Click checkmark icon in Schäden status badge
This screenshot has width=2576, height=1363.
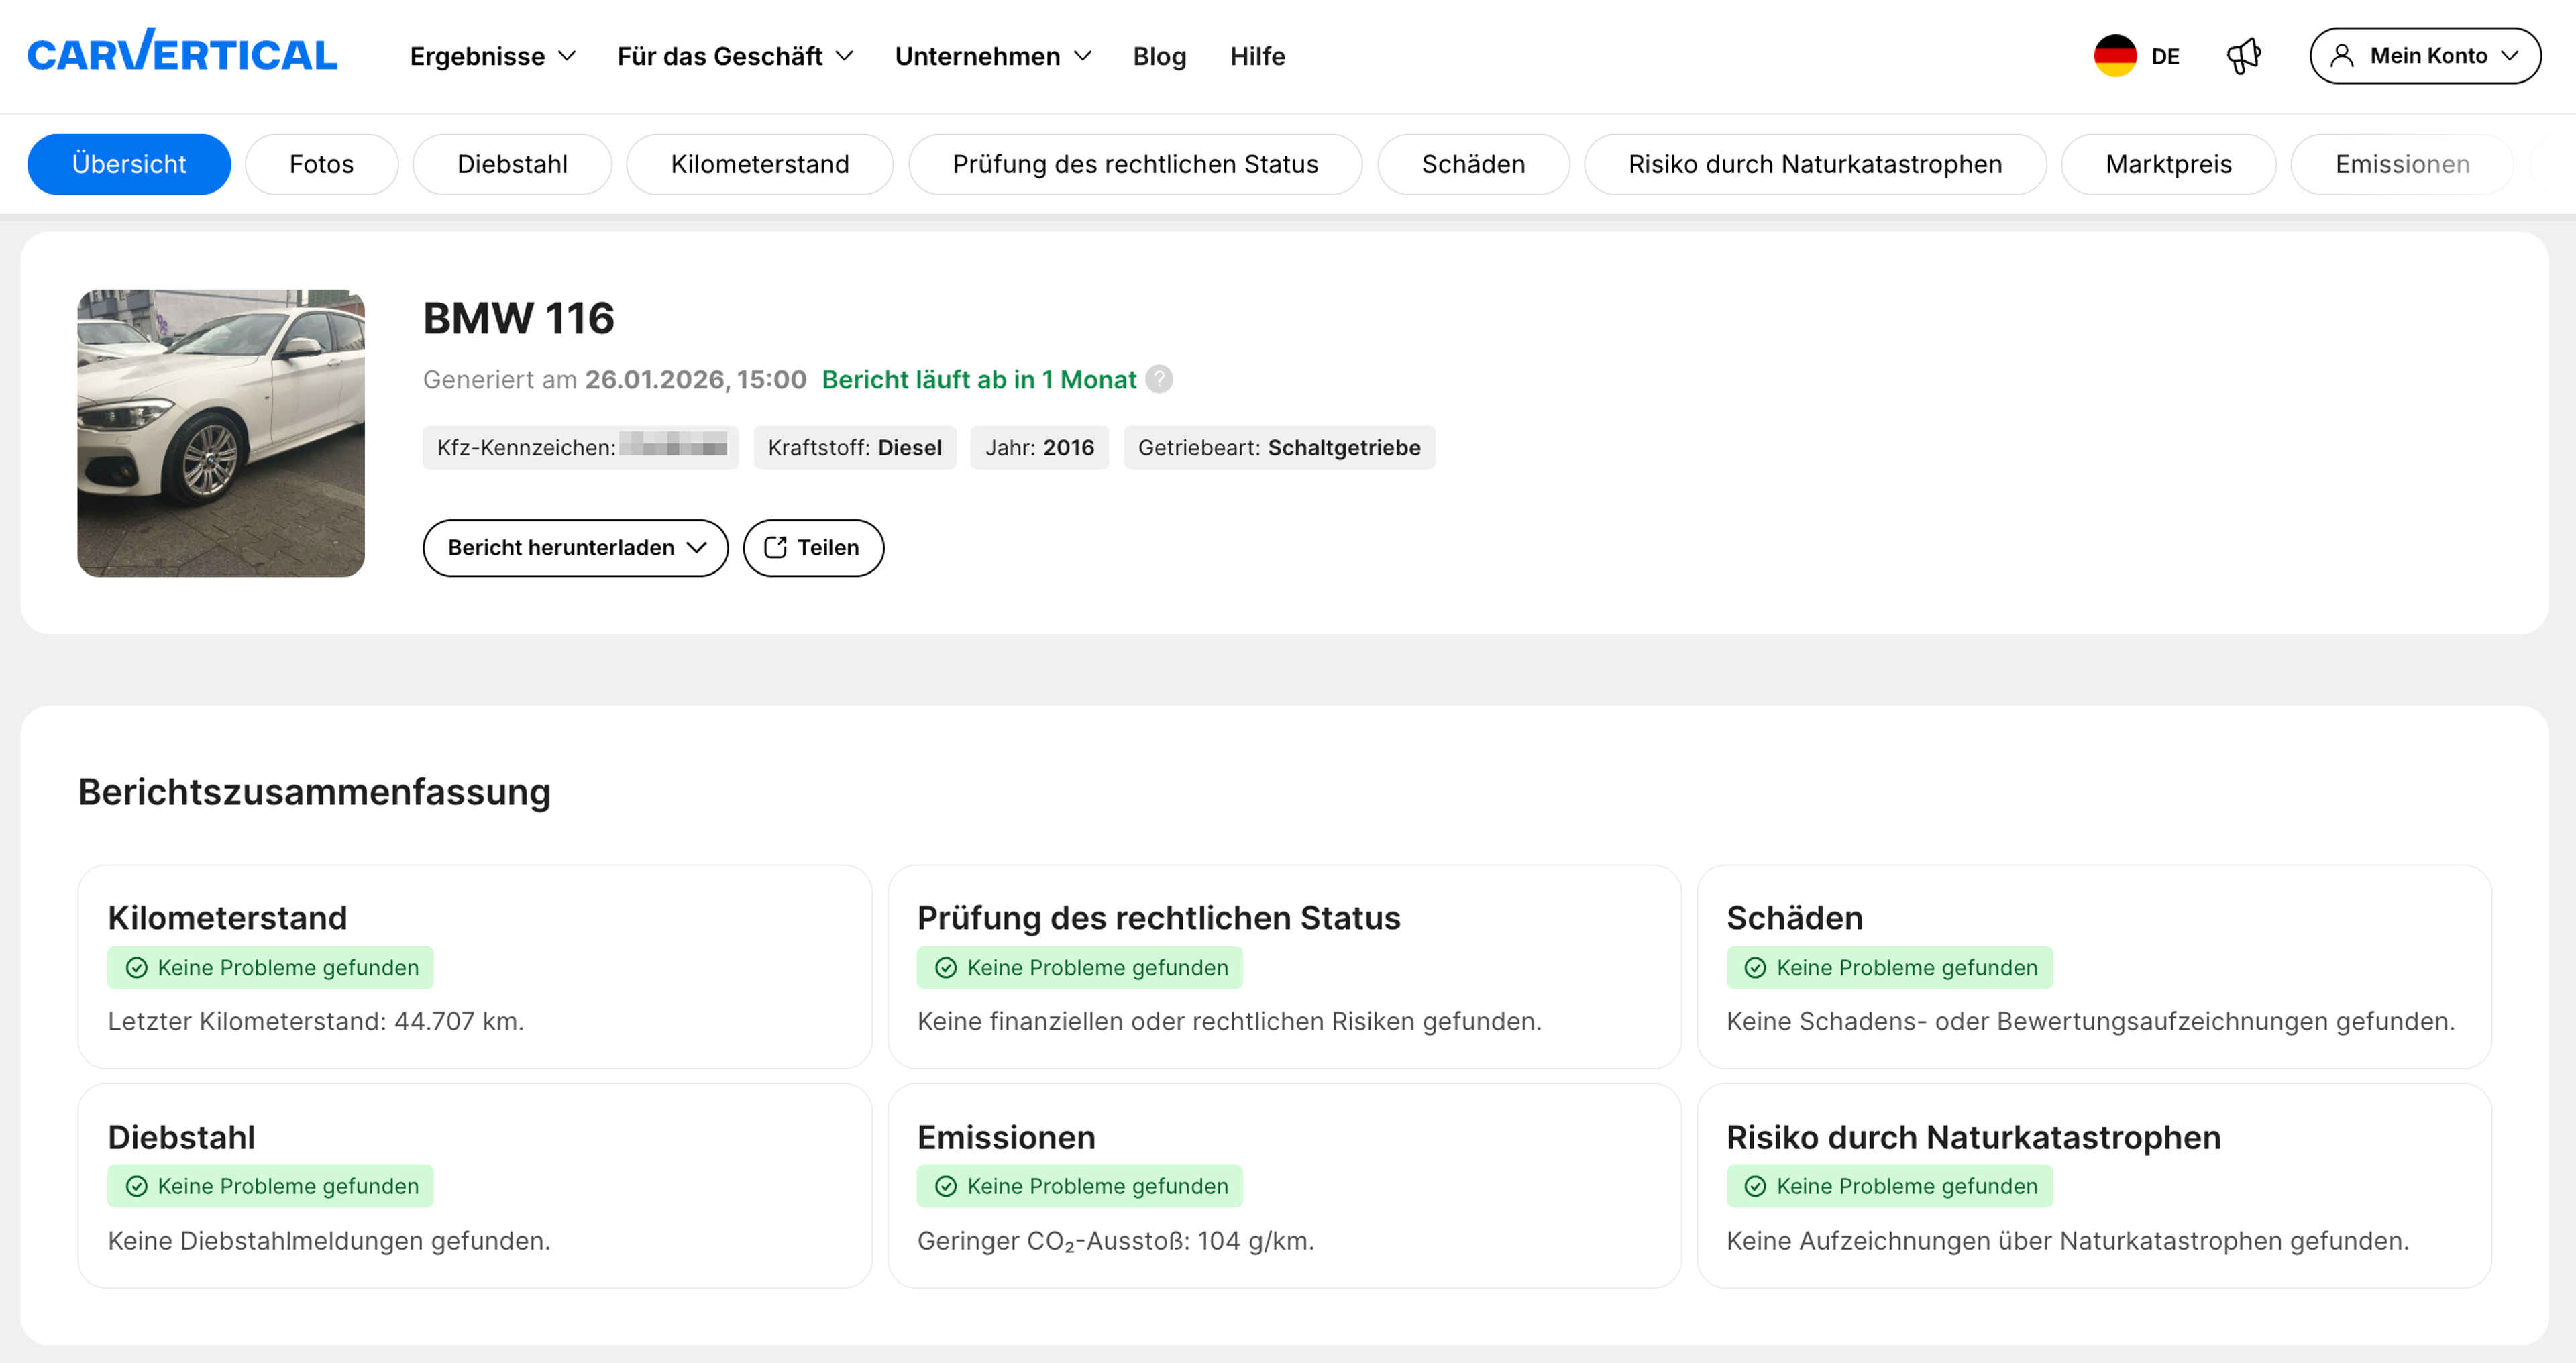pos(1755,968)
